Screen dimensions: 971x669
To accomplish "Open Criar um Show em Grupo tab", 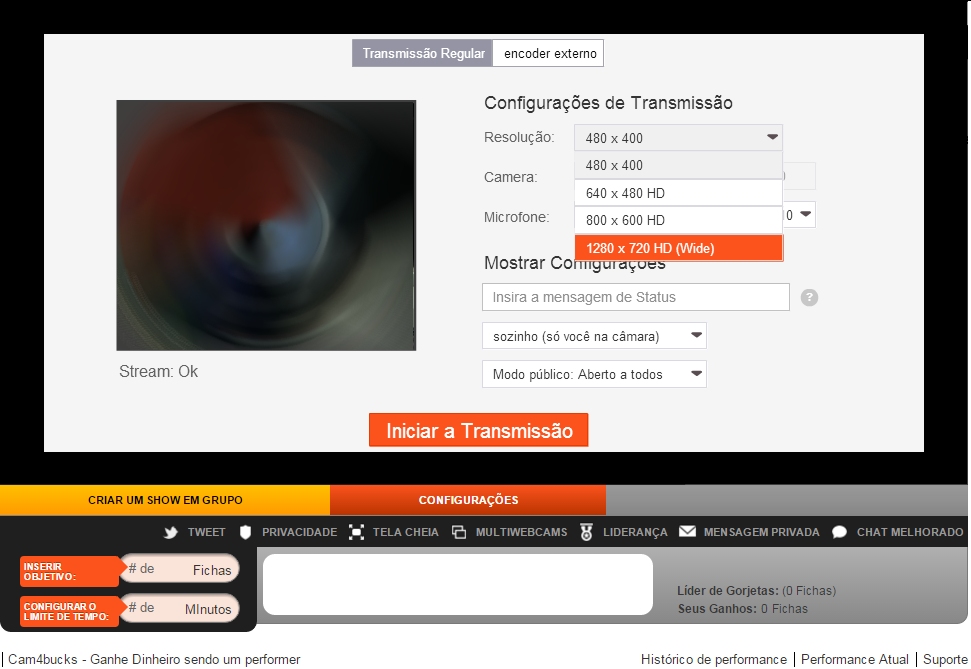I will (165, 500).
